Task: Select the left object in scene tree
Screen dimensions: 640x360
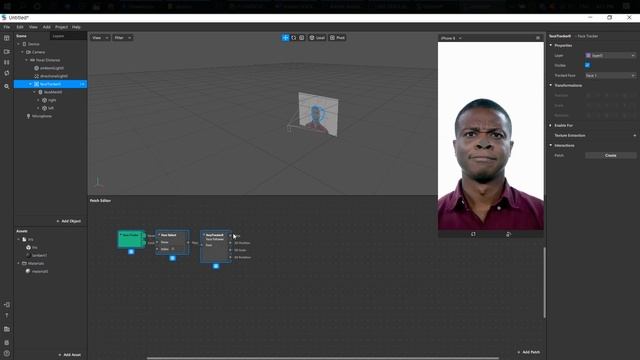Action: (51, 108)
